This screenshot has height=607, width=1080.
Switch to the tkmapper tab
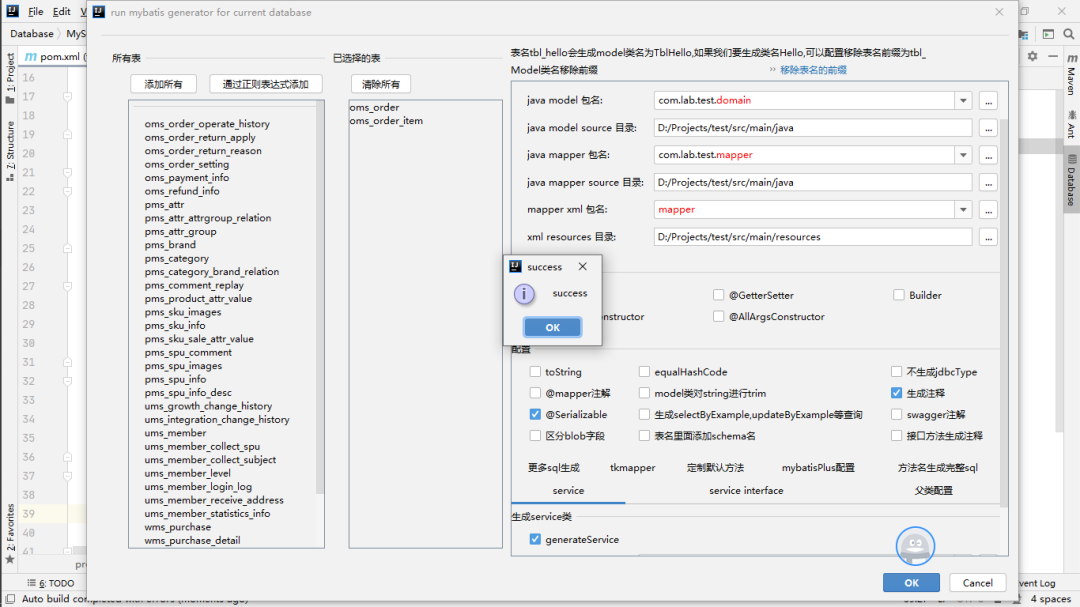(632, 468)
